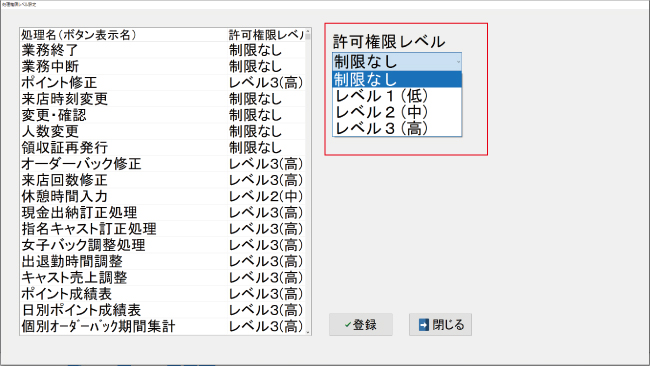
Task: Choose レベル１（低） in the dropdown list
Action: (x=397, y=96)
